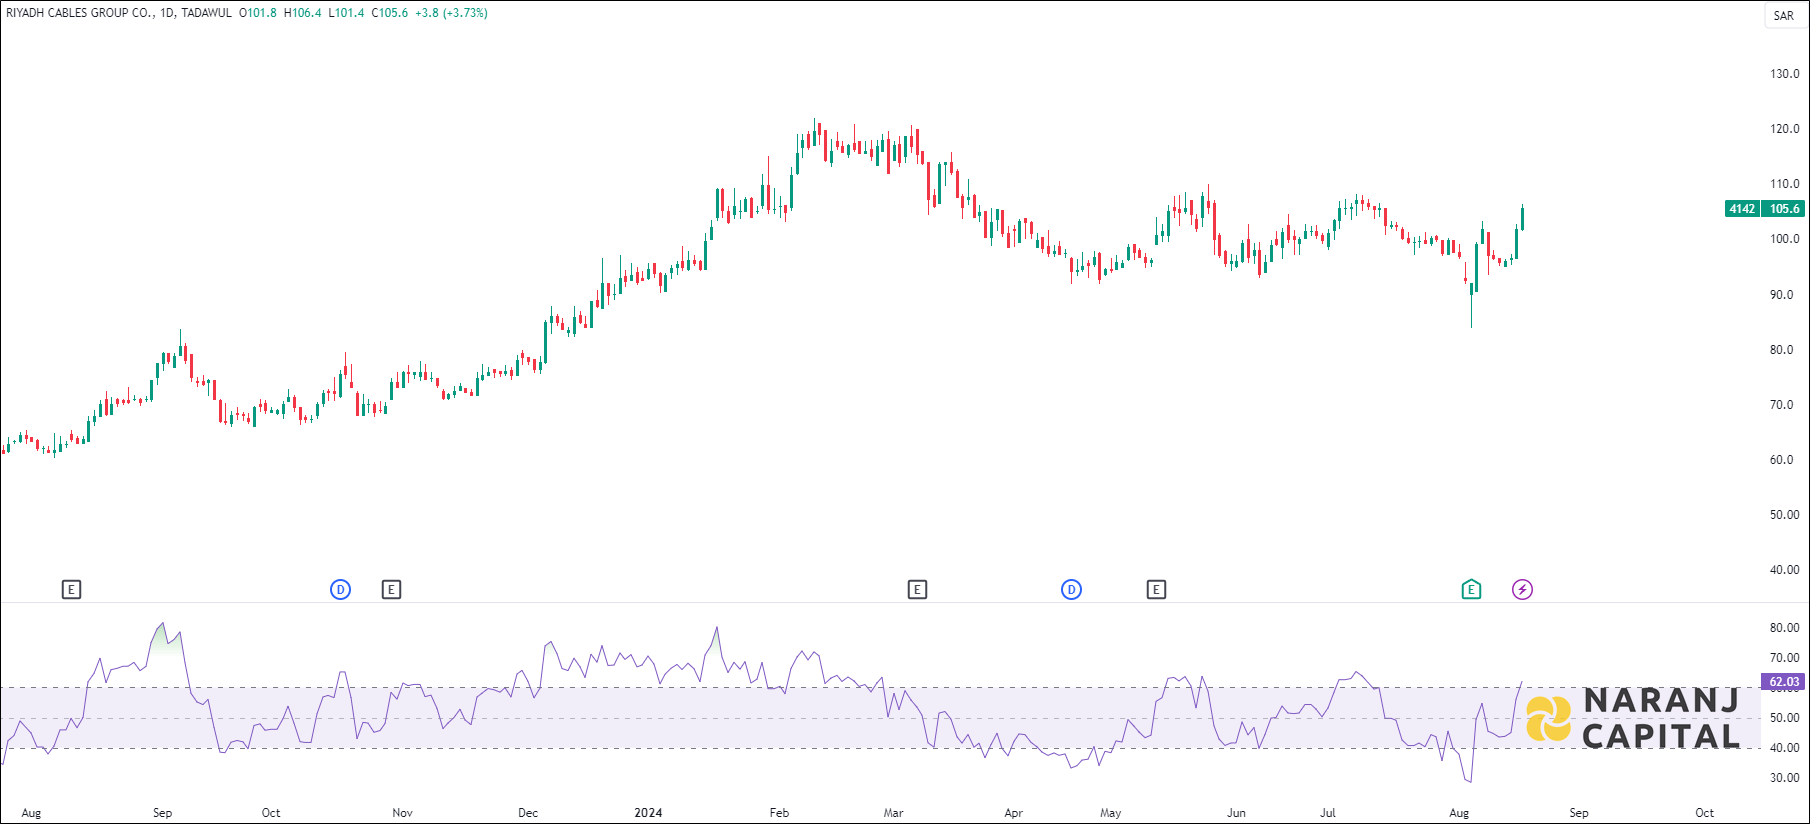Open the earnings E marker near early November
1810x824 pixels.
point(391,590)
